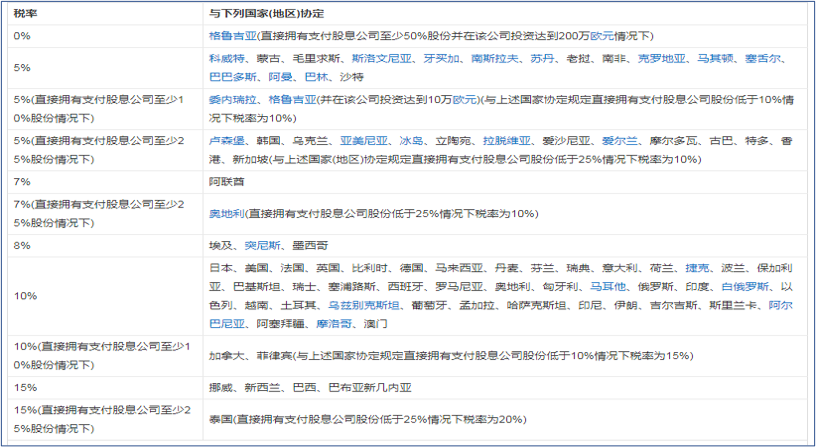Click the 澳门 text

(x=376, y=324)
